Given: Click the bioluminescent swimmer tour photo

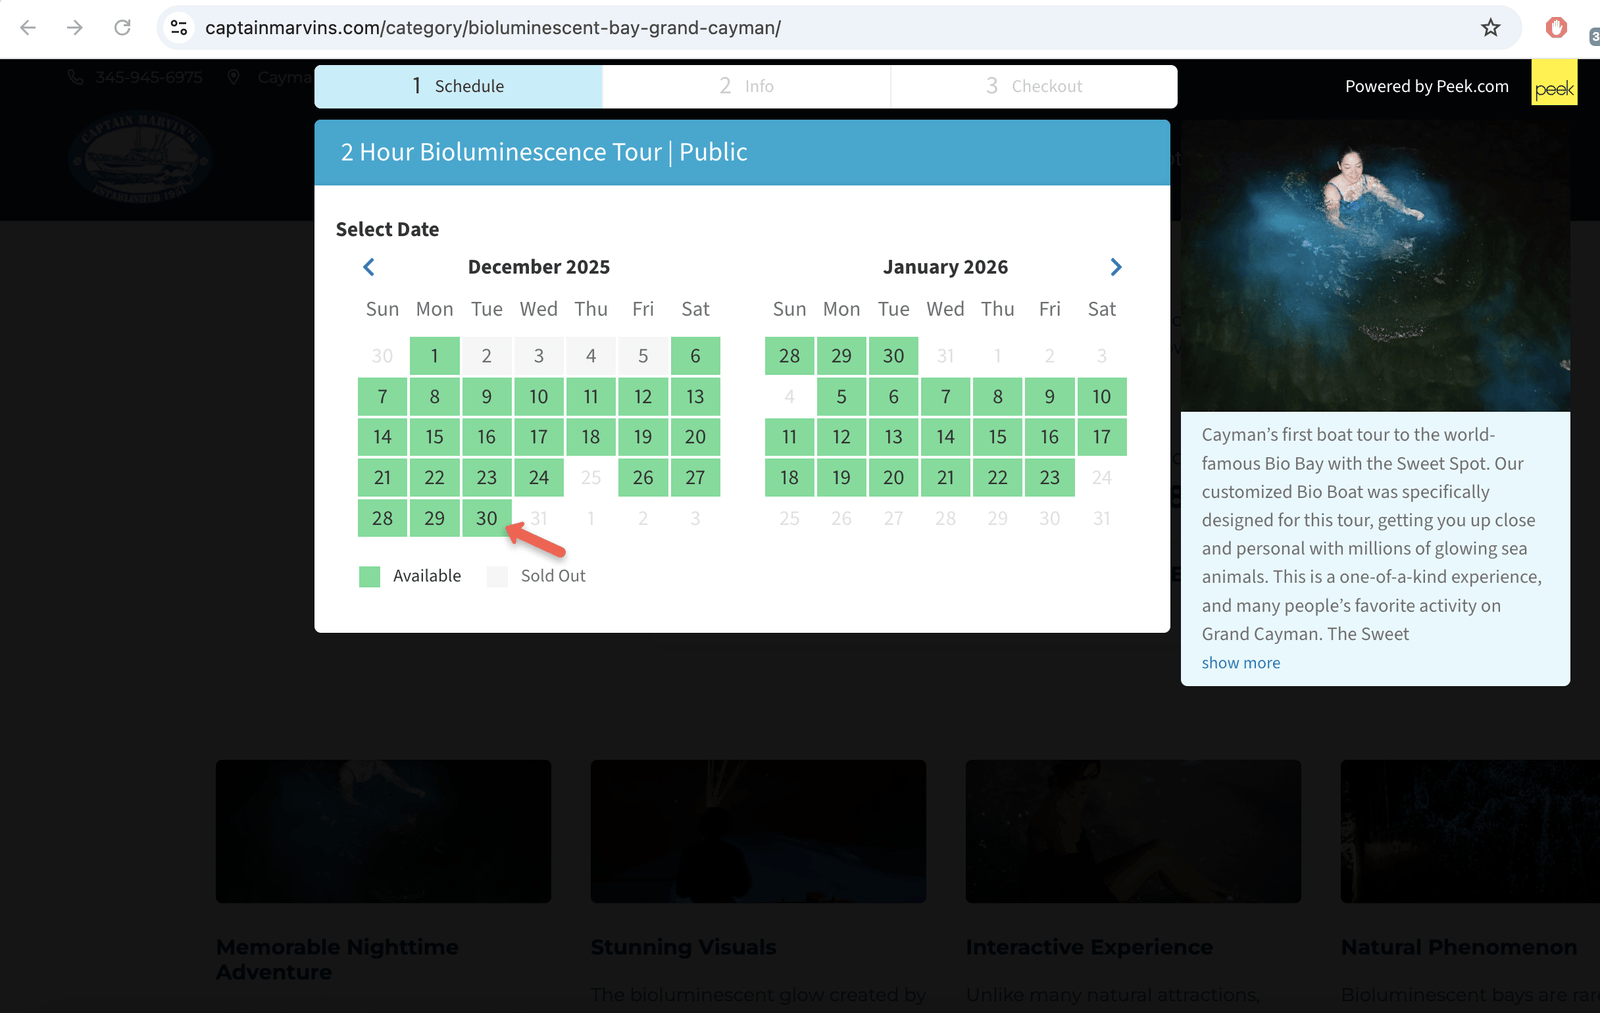Looking at the screenshot, I should tap(1375, 266).
